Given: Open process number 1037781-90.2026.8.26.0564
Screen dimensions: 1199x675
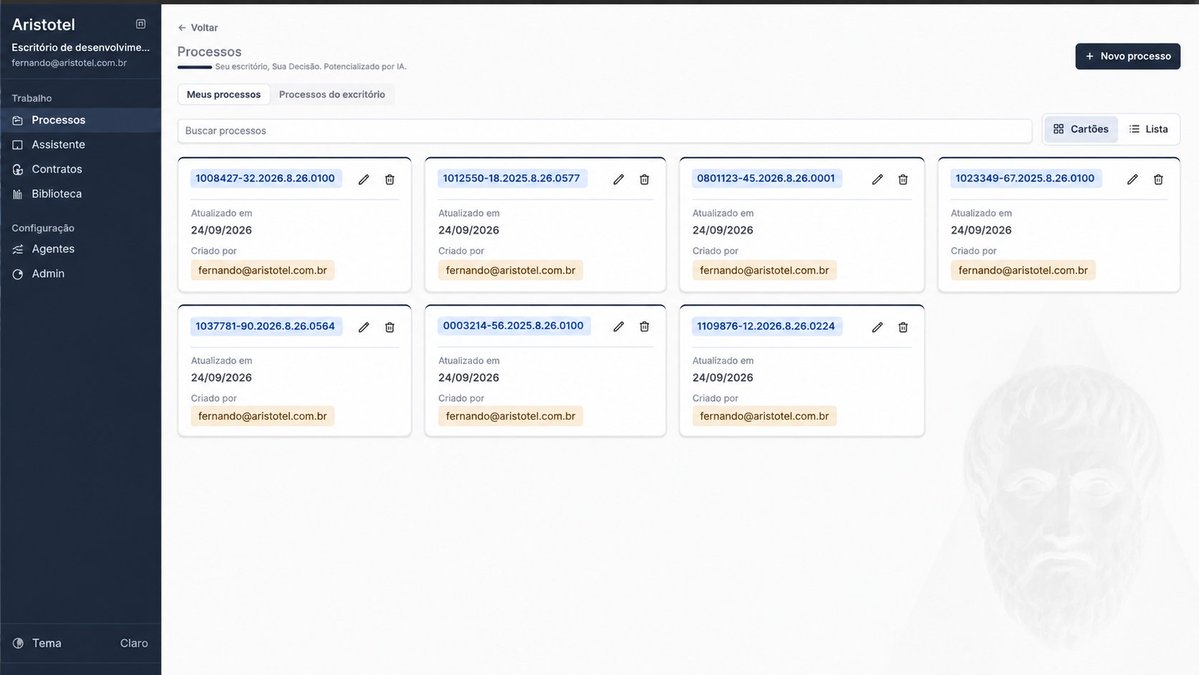Looking at the screenshot, I should pyautogui.click(x=265, y=326).
